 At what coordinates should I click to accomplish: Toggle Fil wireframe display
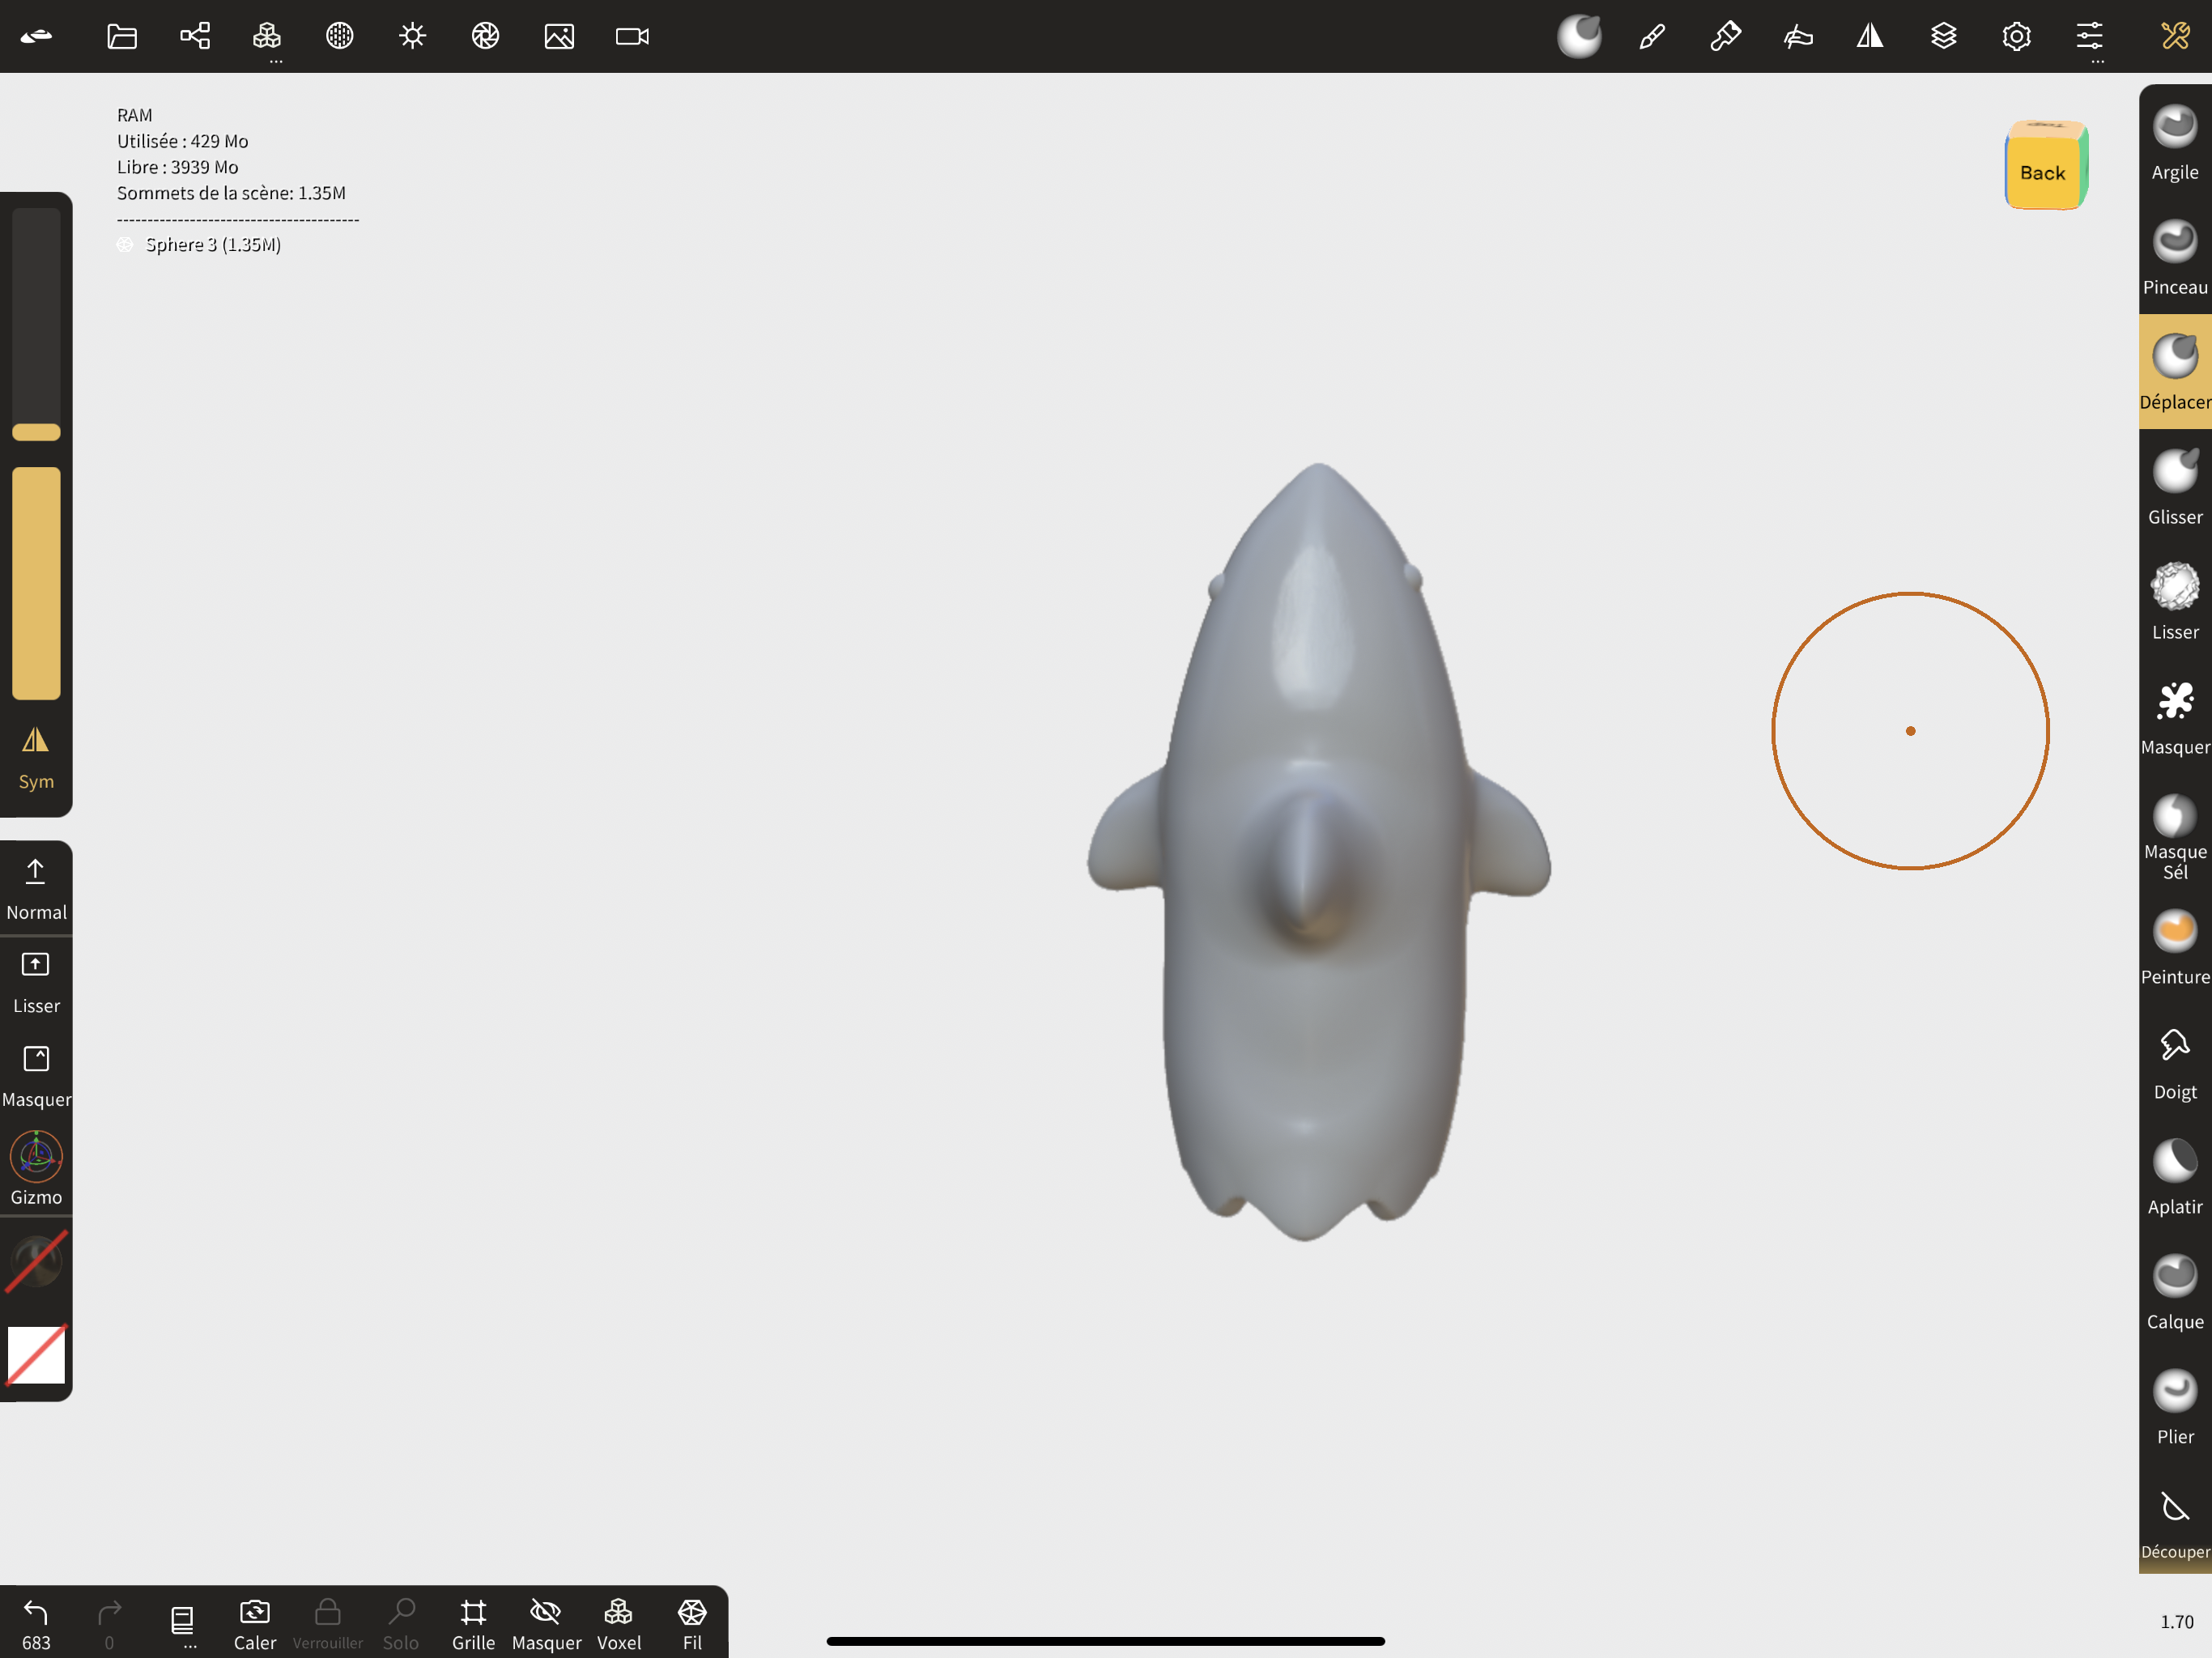pyautogui.click(x=692, y=1624)
